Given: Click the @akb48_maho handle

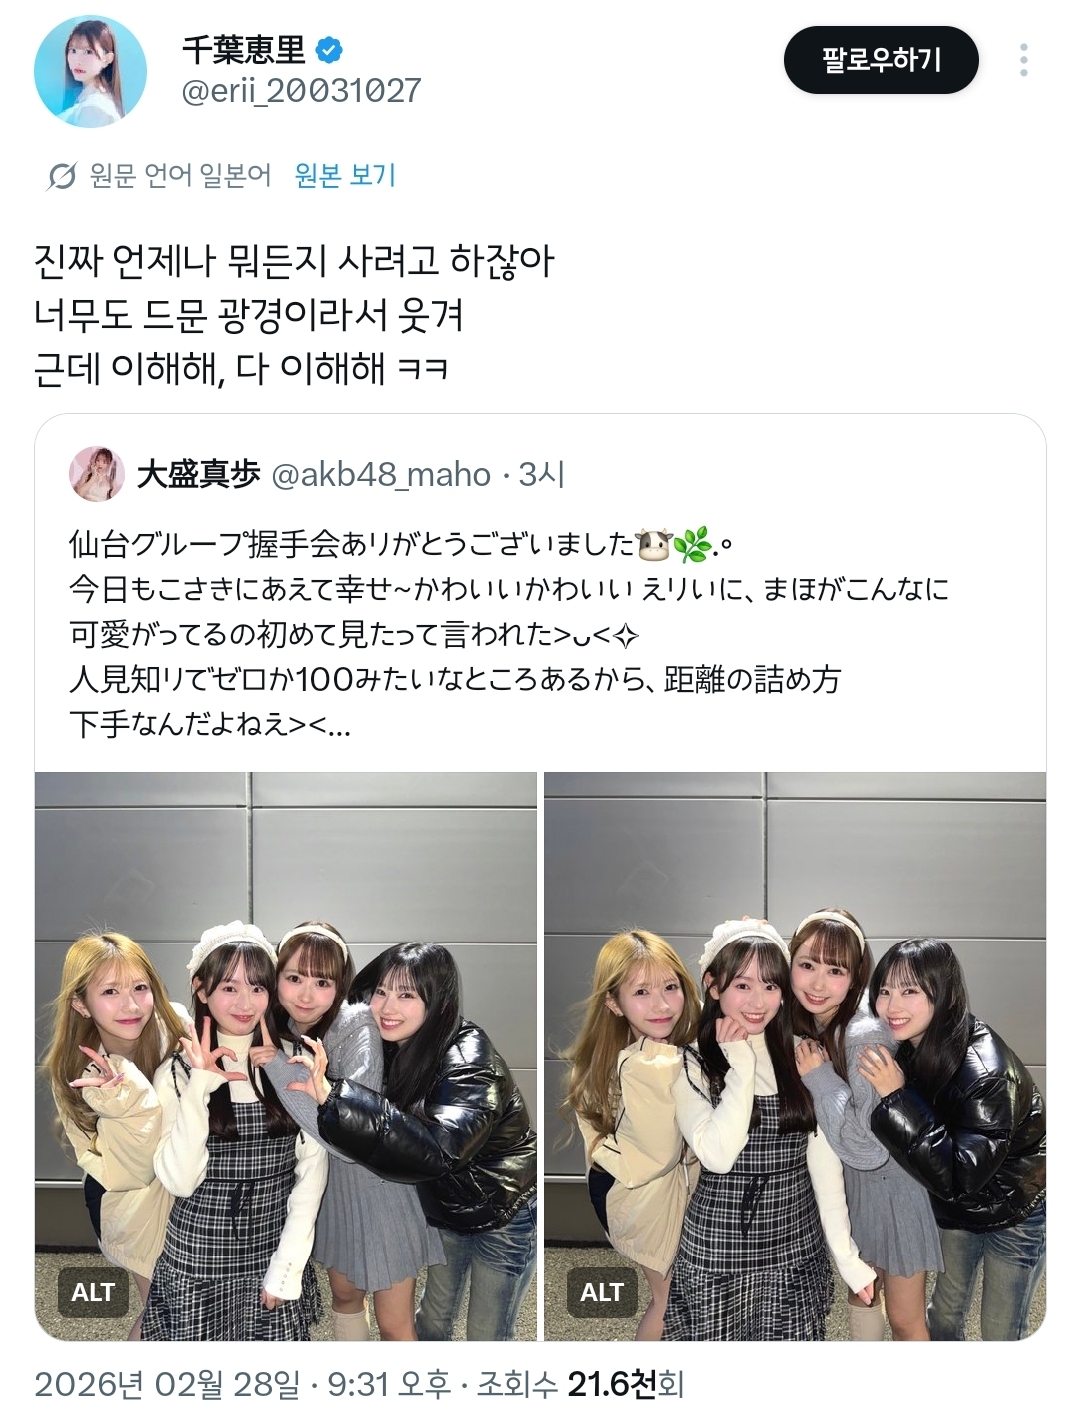Looking at the screenshot, I should pos(381,474).
